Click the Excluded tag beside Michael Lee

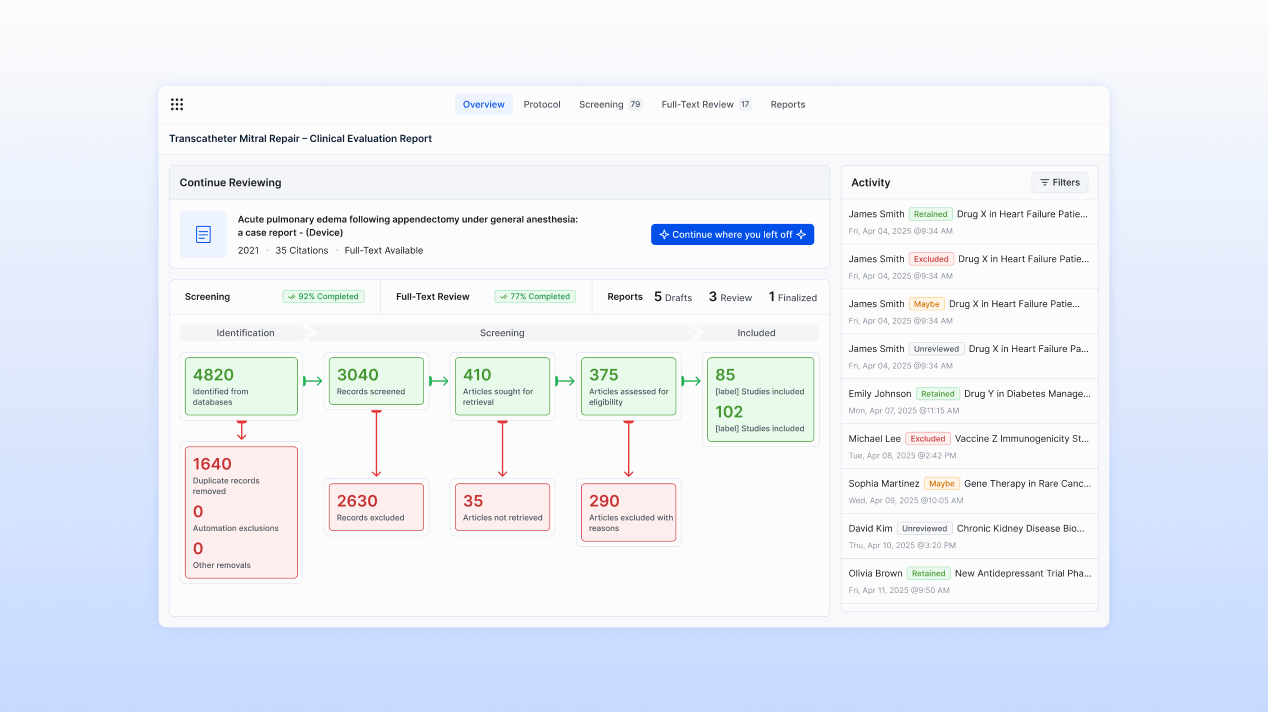click(928, 439)
